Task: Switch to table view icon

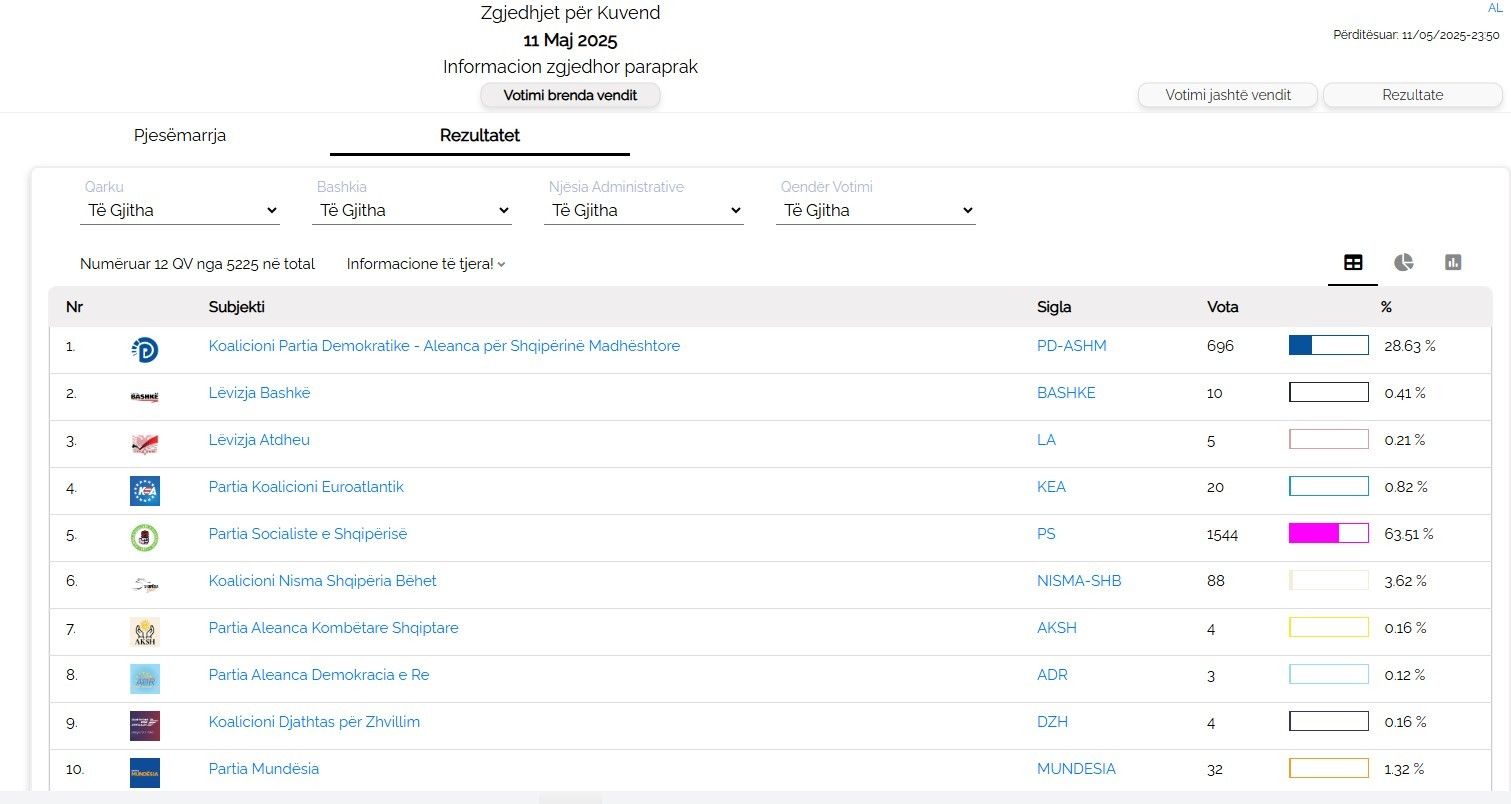Action: pyautogui.click(x=1352, y=263)
